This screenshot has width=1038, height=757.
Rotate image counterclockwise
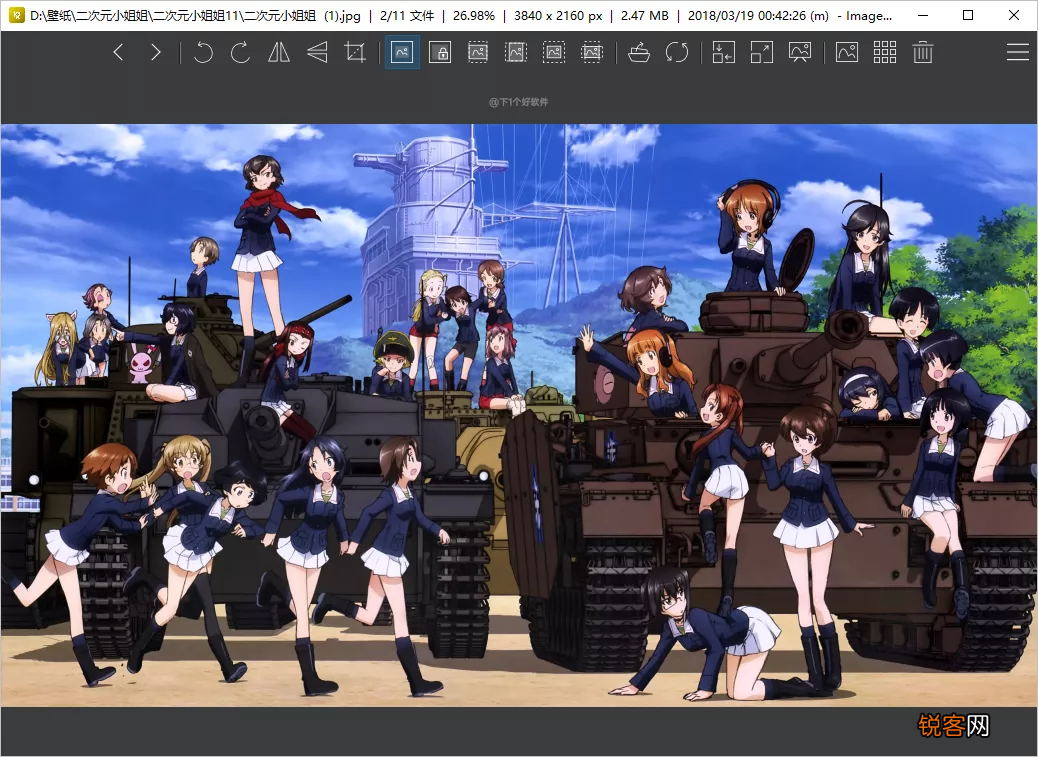click(x=203, y=52)
